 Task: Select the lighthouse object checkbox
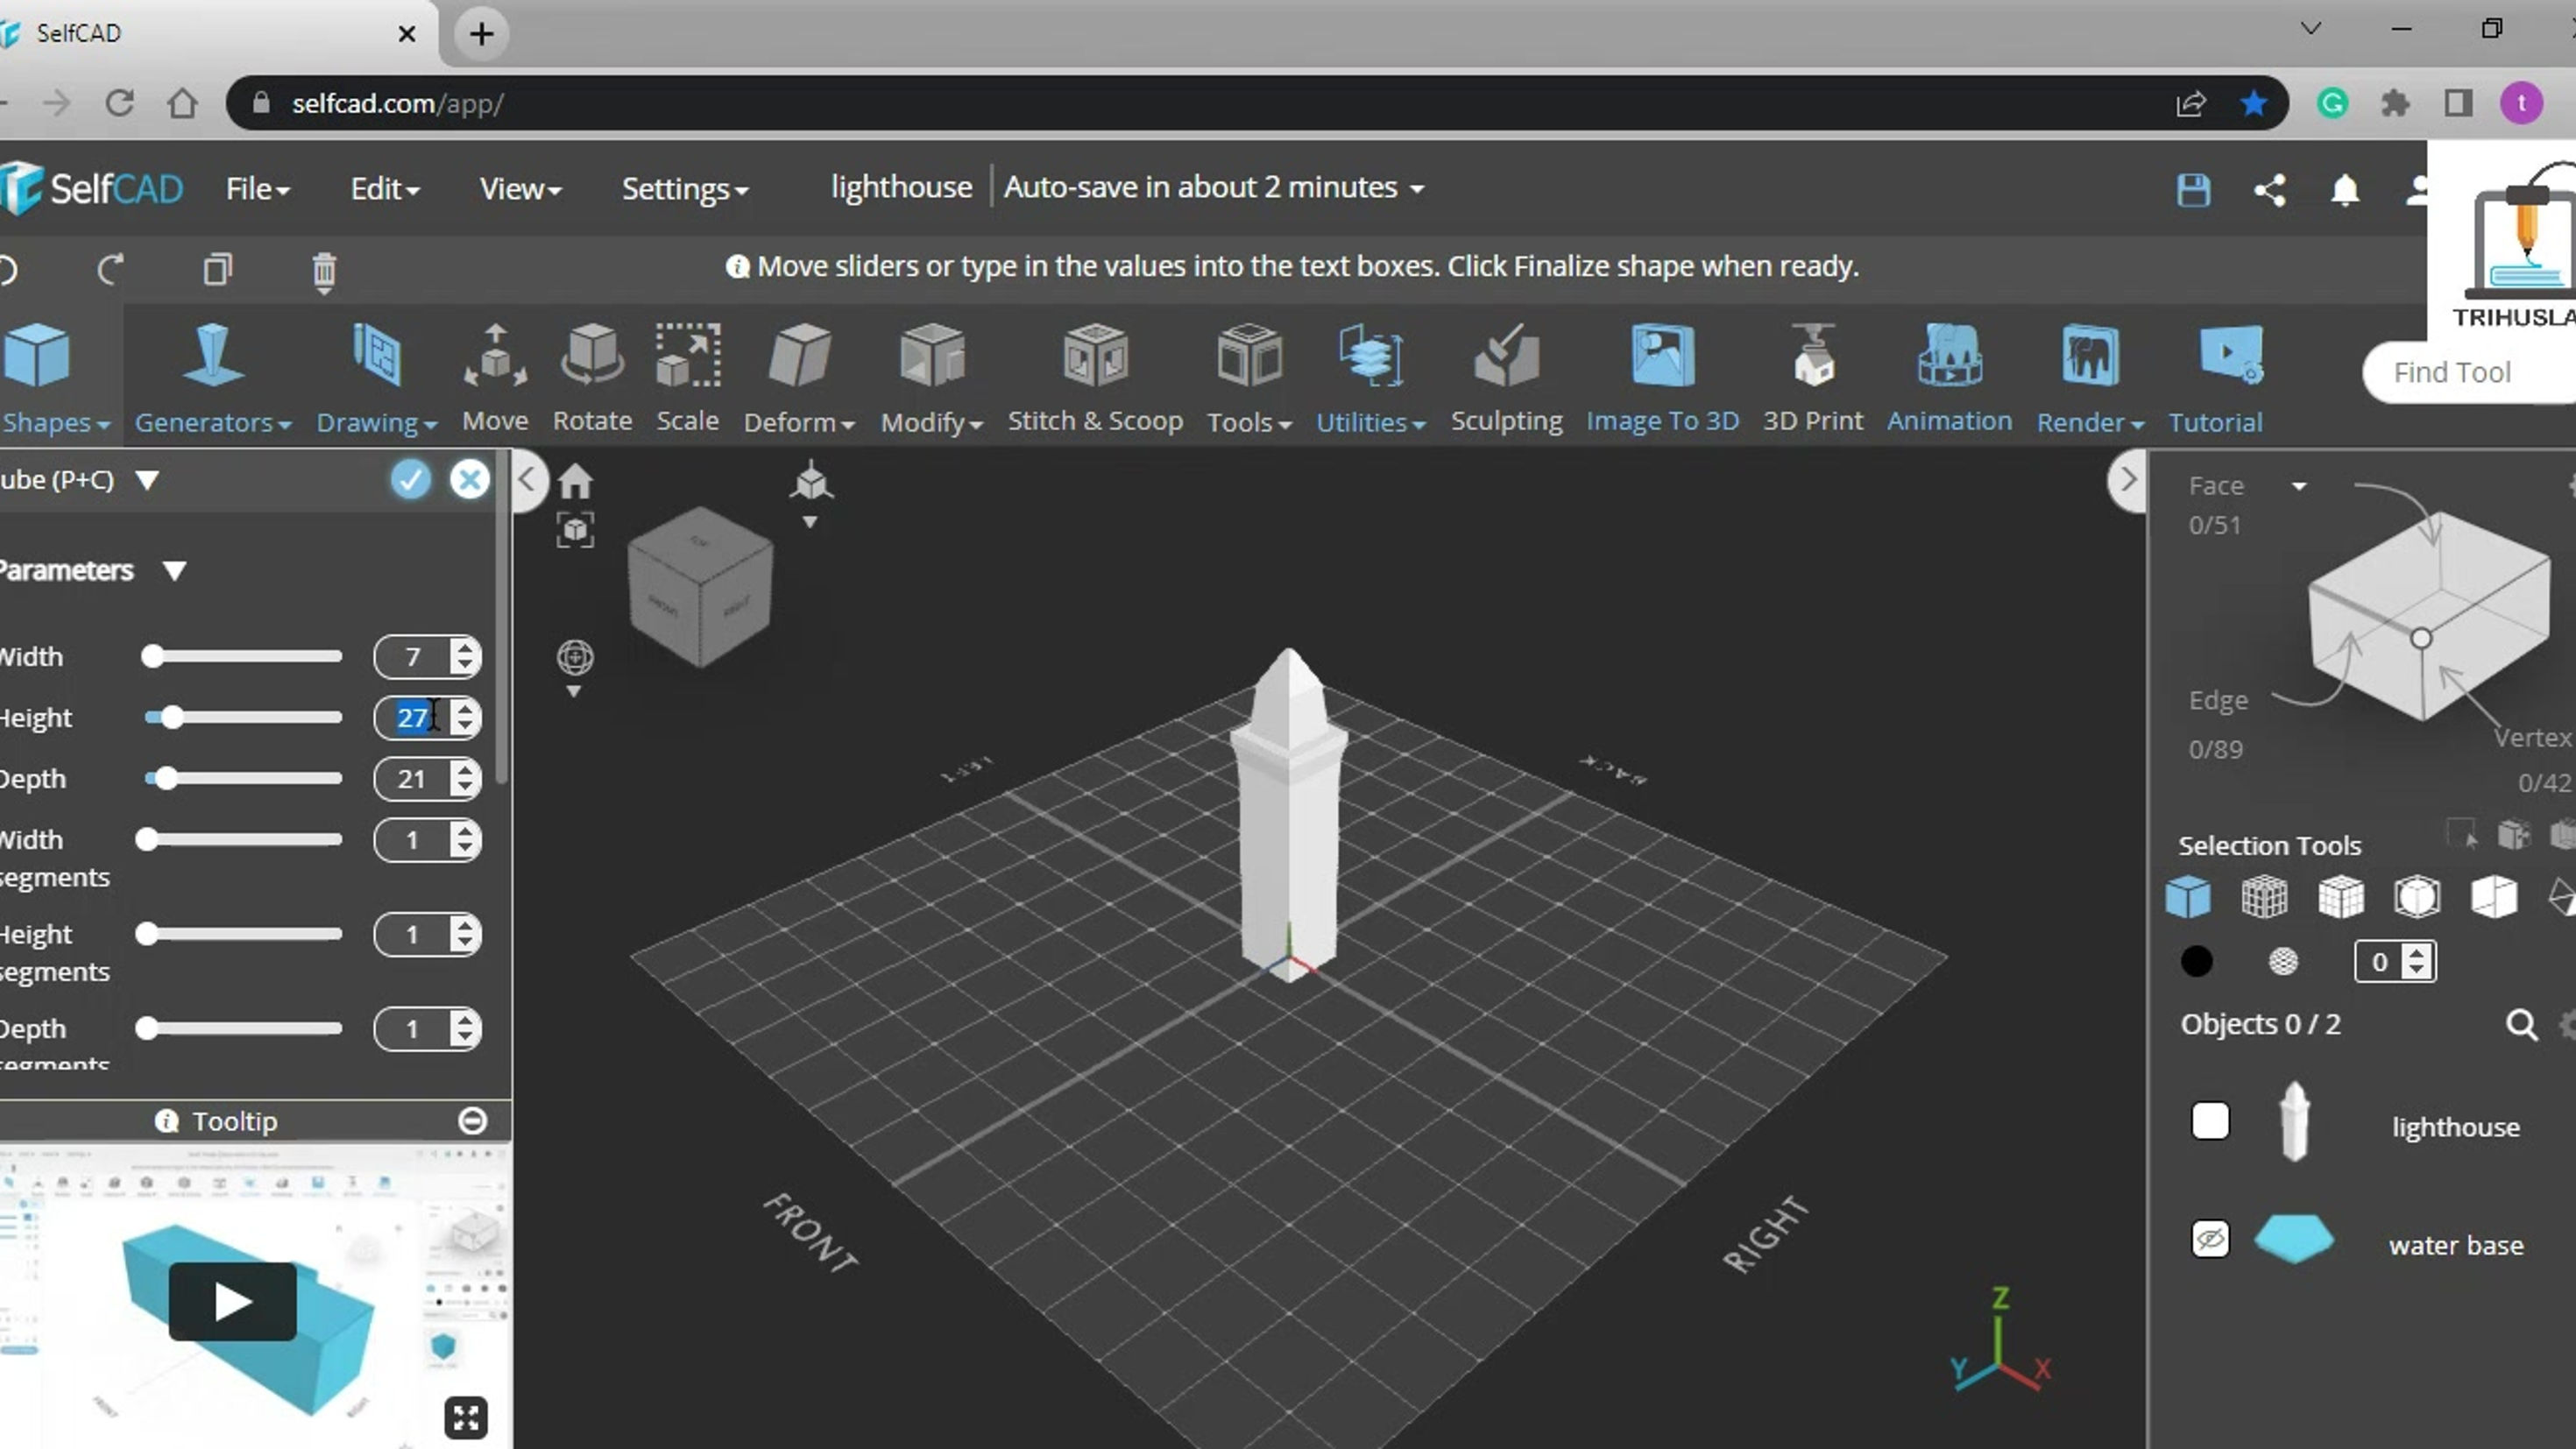pos(2210,1121)
